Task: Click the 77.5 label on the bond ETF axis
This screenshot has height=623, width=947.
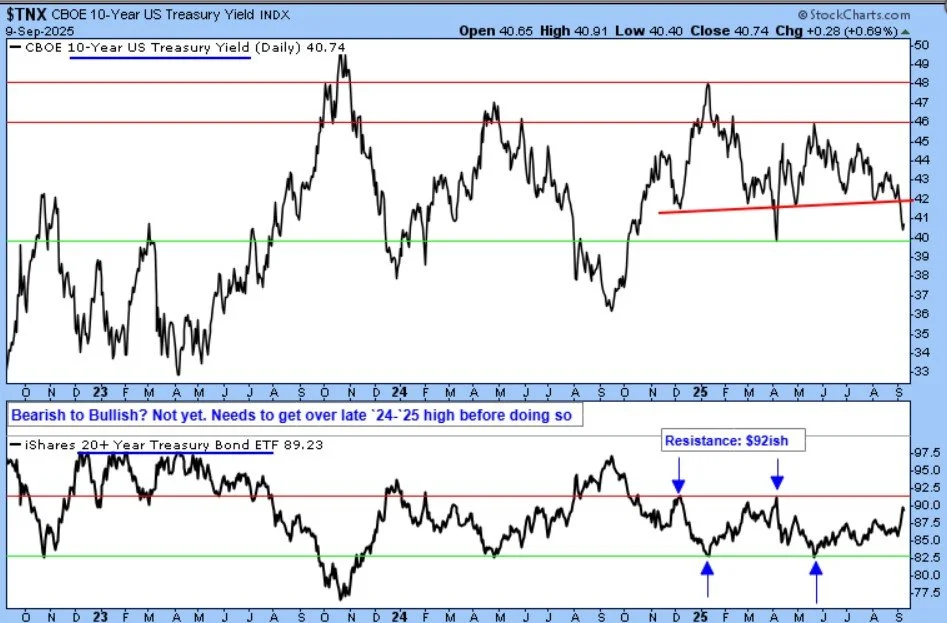Action: (927, 593)
